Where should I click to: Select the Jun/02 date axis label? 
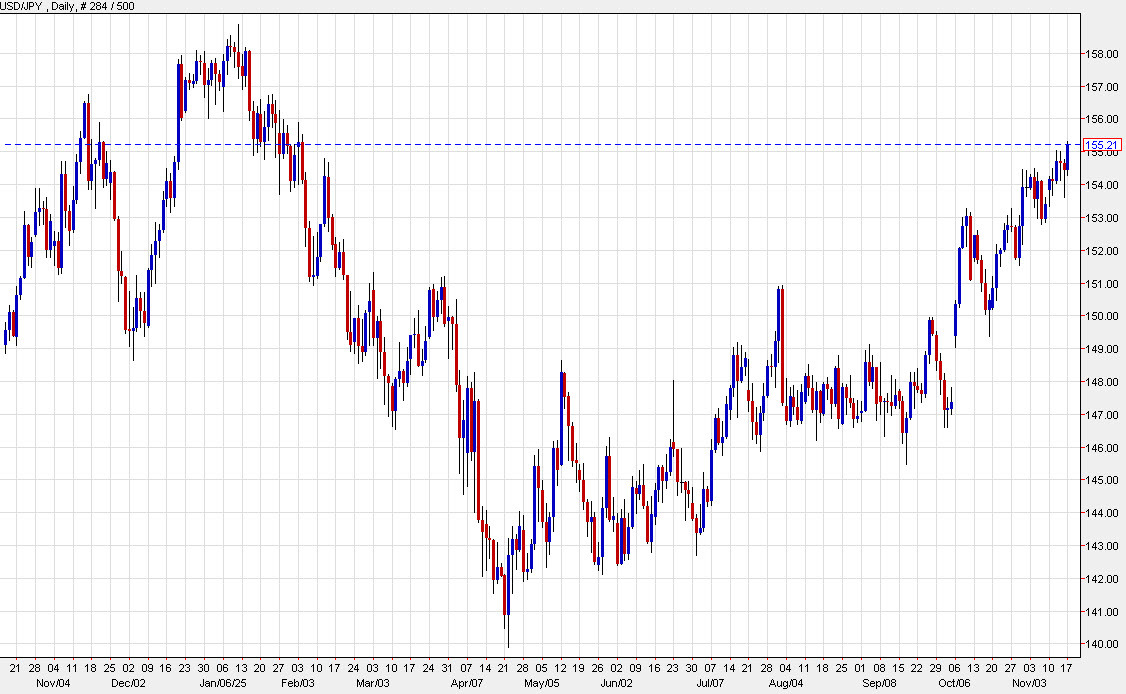click(x=617, y=685)
